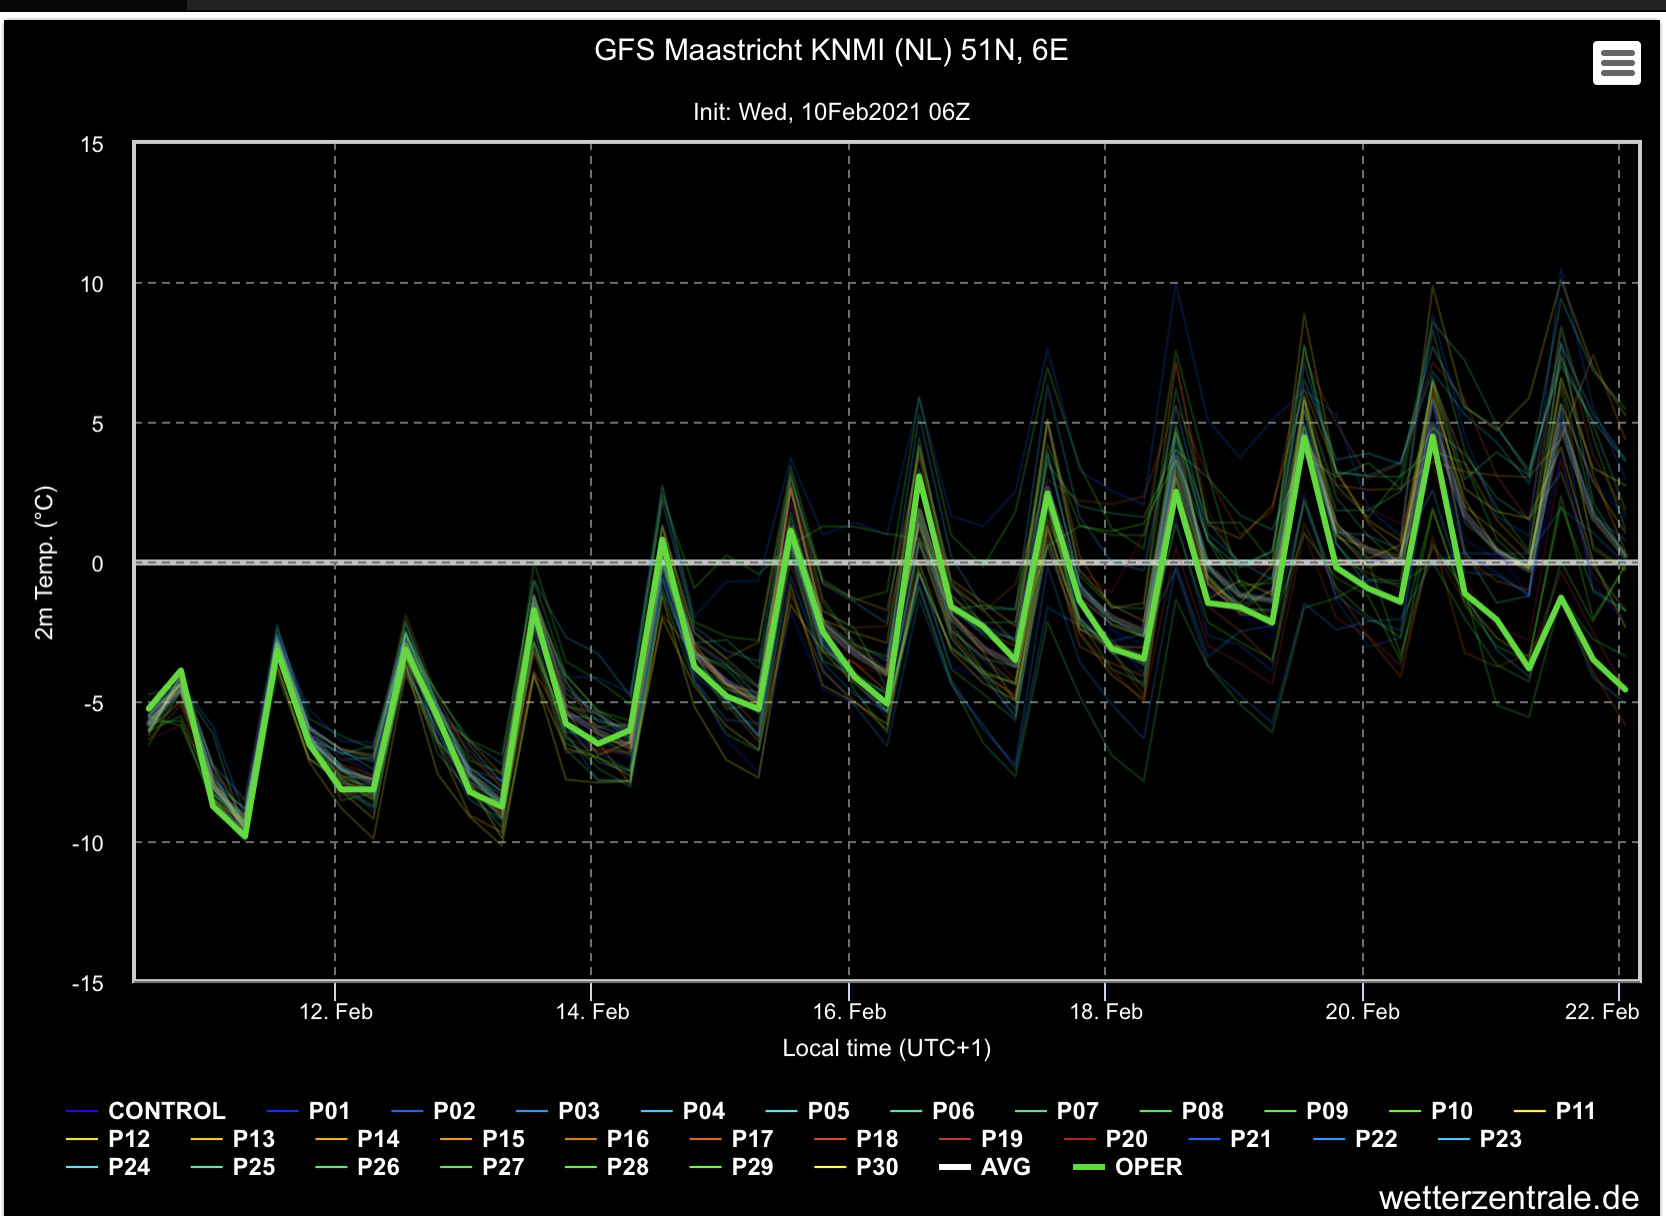Hide the P01 ensemble member
Viewport: 1666px width, 1216px height.
[x=309, y=1111]
